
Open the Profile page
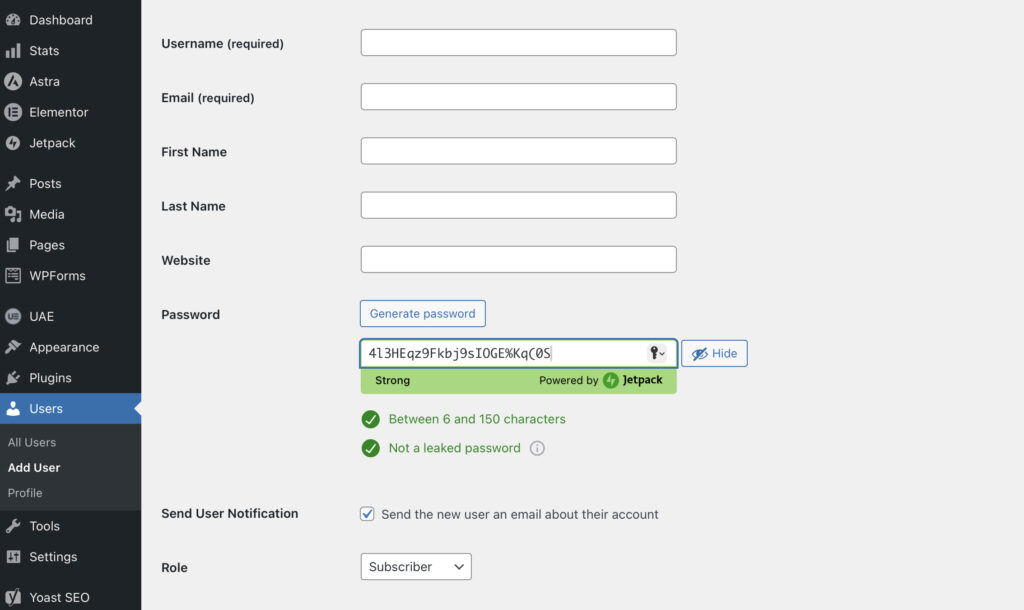(26, 493)
